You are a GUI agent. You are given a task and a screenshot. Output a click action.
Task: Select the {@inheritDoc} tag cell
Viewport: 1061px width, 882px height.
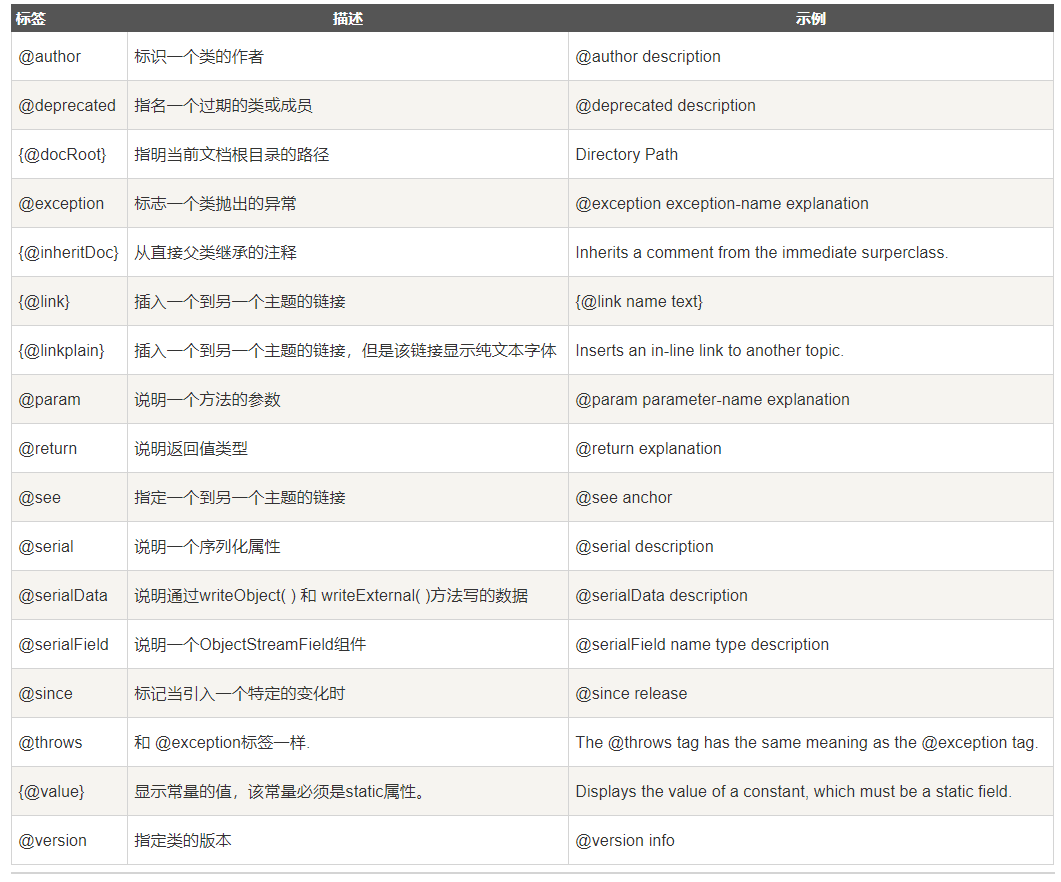(68, 252)
